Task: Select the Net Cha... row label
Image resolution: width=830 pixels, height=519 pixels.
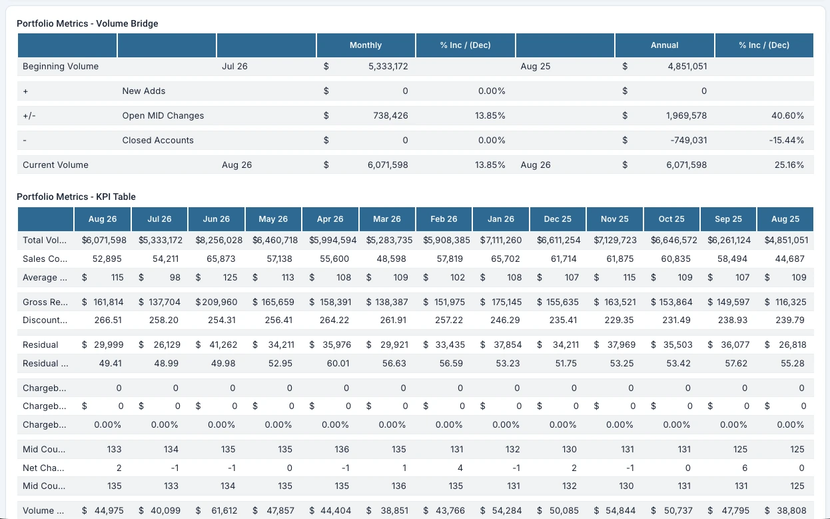Action: coord(43,468)
